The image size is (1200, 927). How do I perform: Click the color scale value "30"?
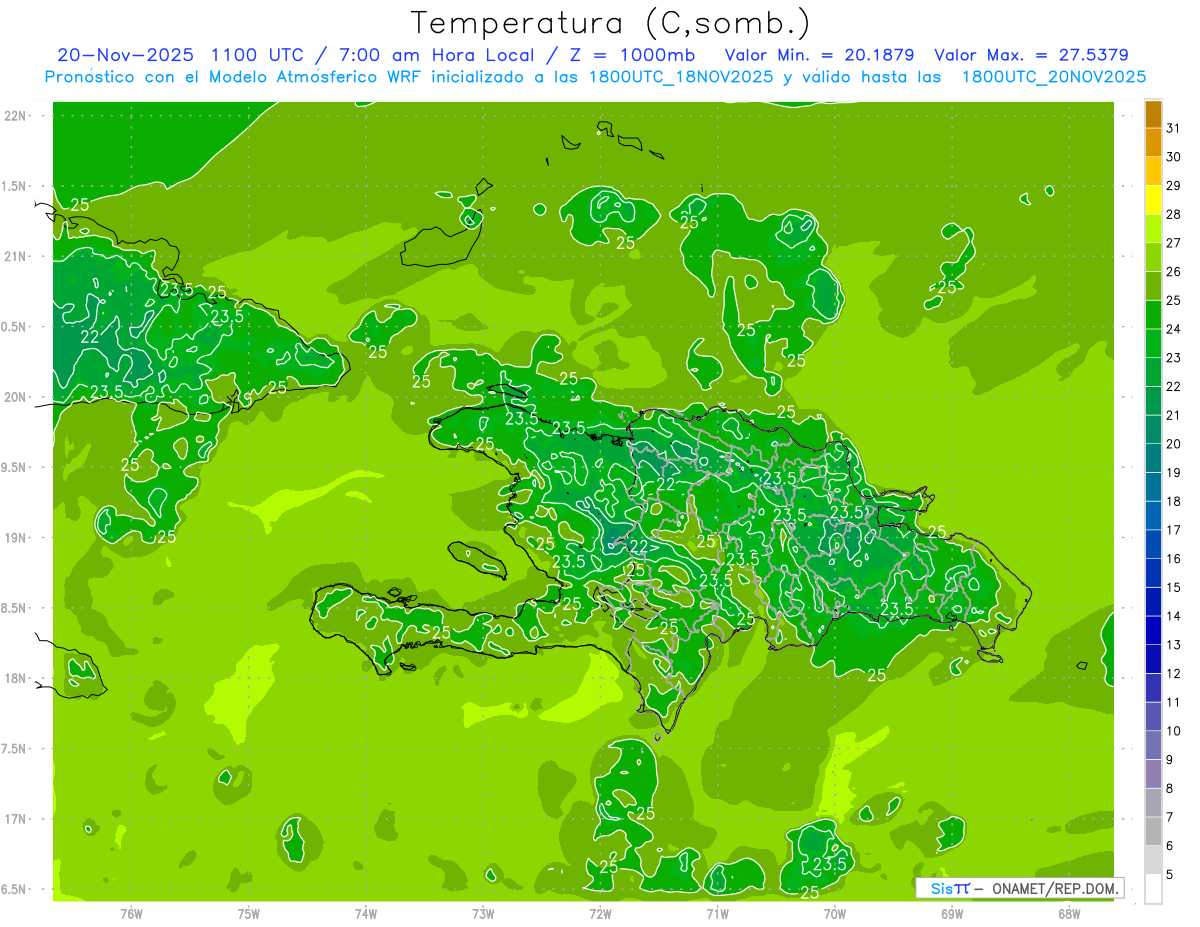pyautogui.click(x=1174, y=157)
